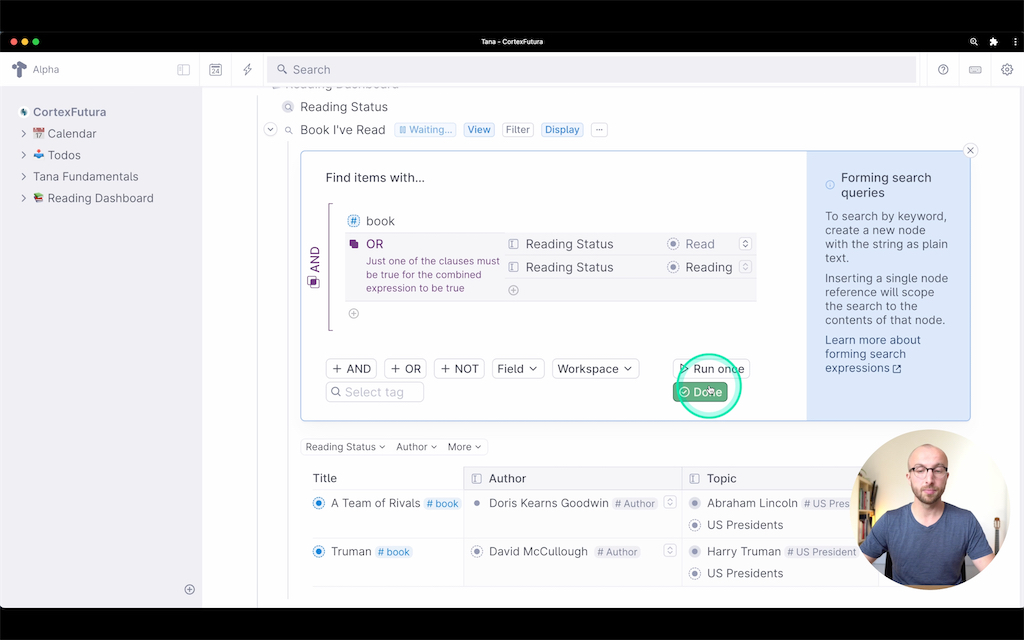1024x640 pixels.
Task: Toggle the Waiting status pill
Action: (x=425, y=129)
